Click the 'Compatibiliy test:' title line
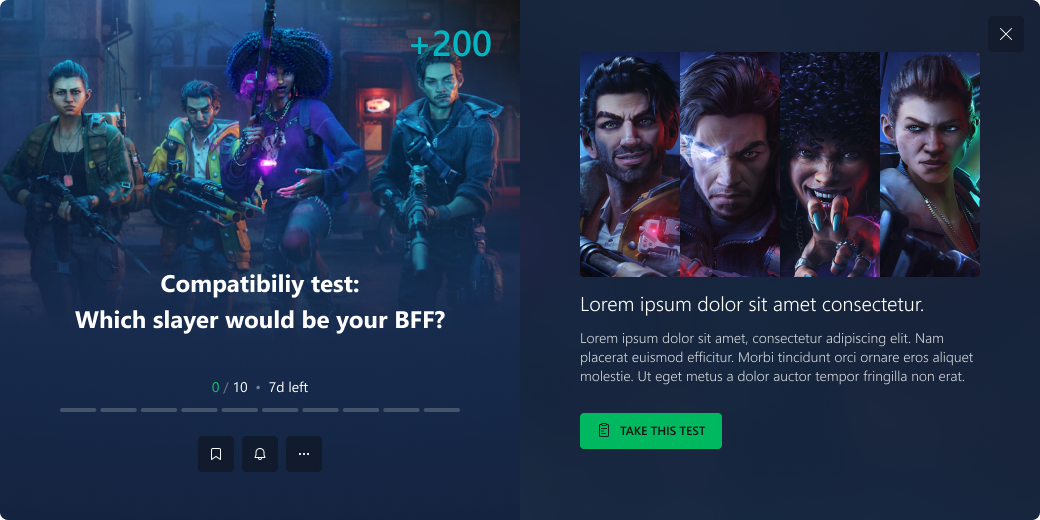 (260, 285)
